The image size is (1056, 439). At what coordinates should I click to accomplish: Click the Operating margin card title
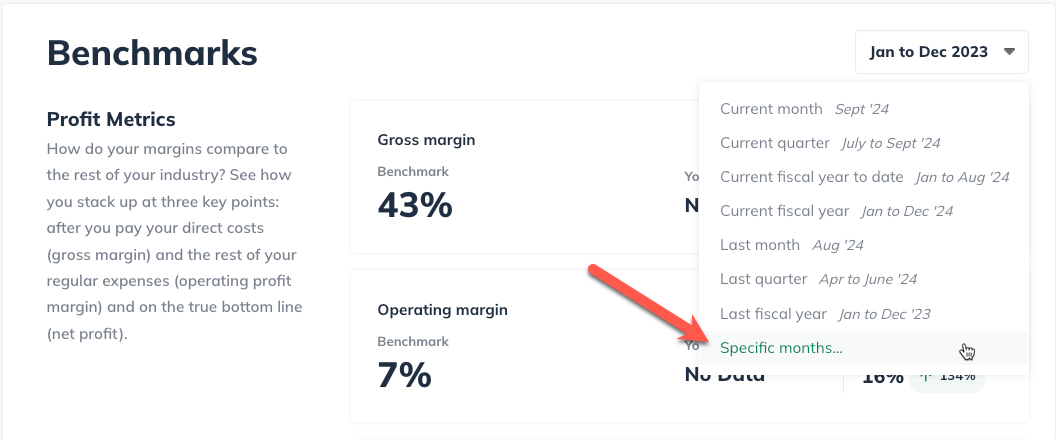442,310
